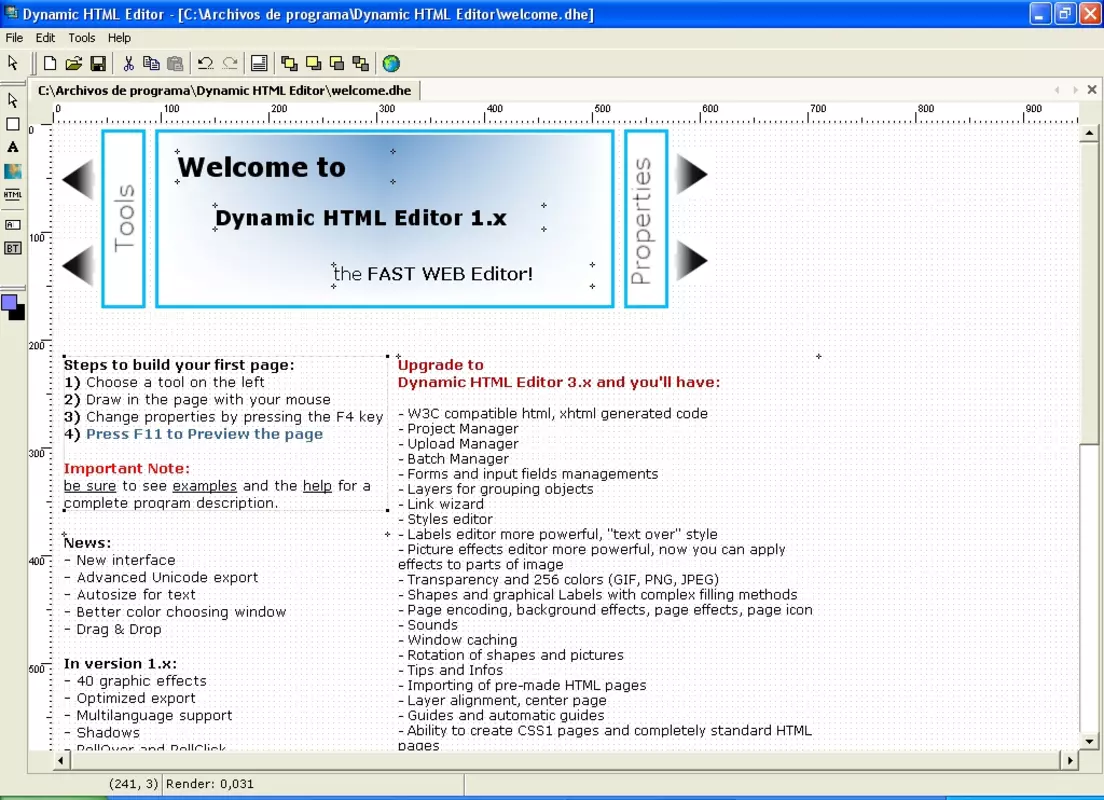Click the 'Render: 0,031' status bar entry
This screenshot has height=800, width=1104.
coord(210,784)
